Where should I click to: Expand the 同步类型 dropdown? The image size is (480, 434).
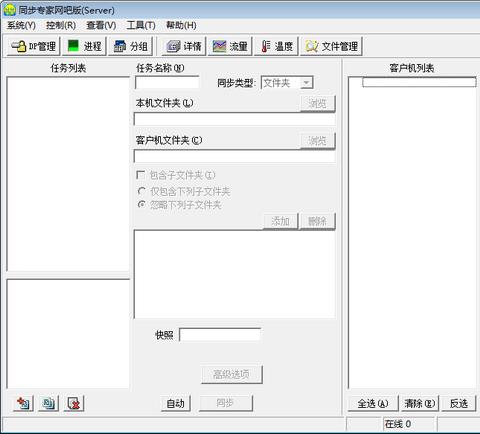tap(306, 83)
